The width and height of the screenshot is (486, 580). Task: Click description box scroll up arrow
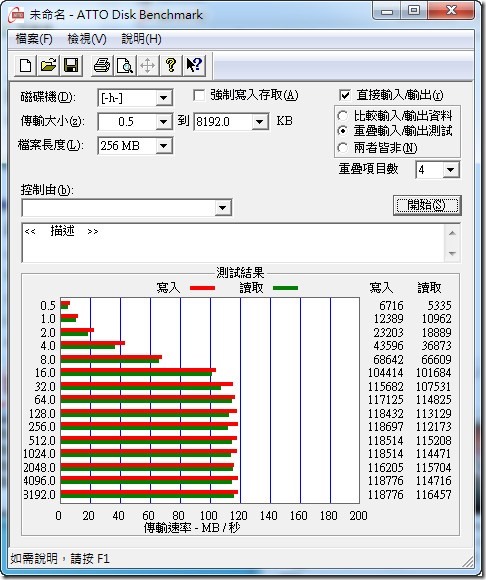452,233
